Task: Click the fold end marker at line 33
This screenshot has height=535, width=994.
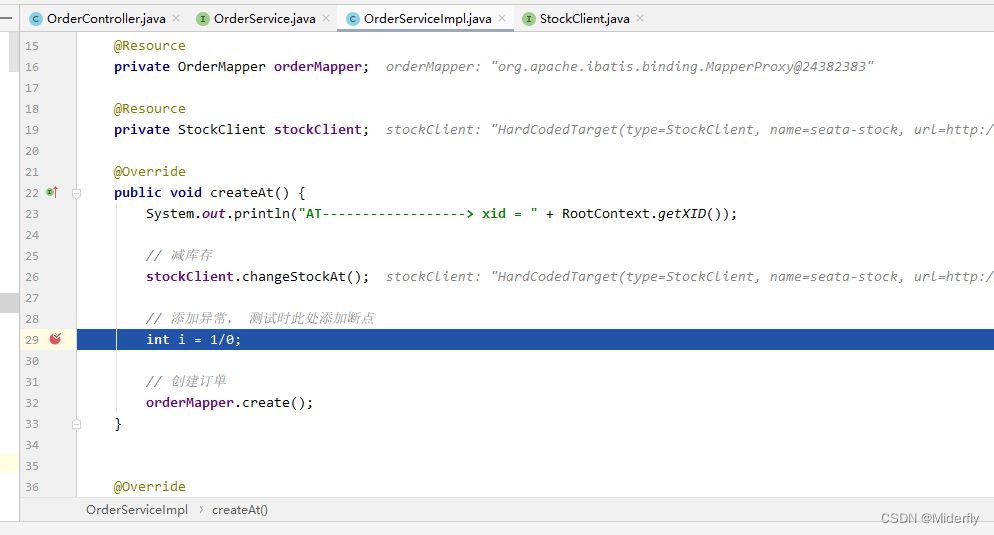Action: (77, 424)
